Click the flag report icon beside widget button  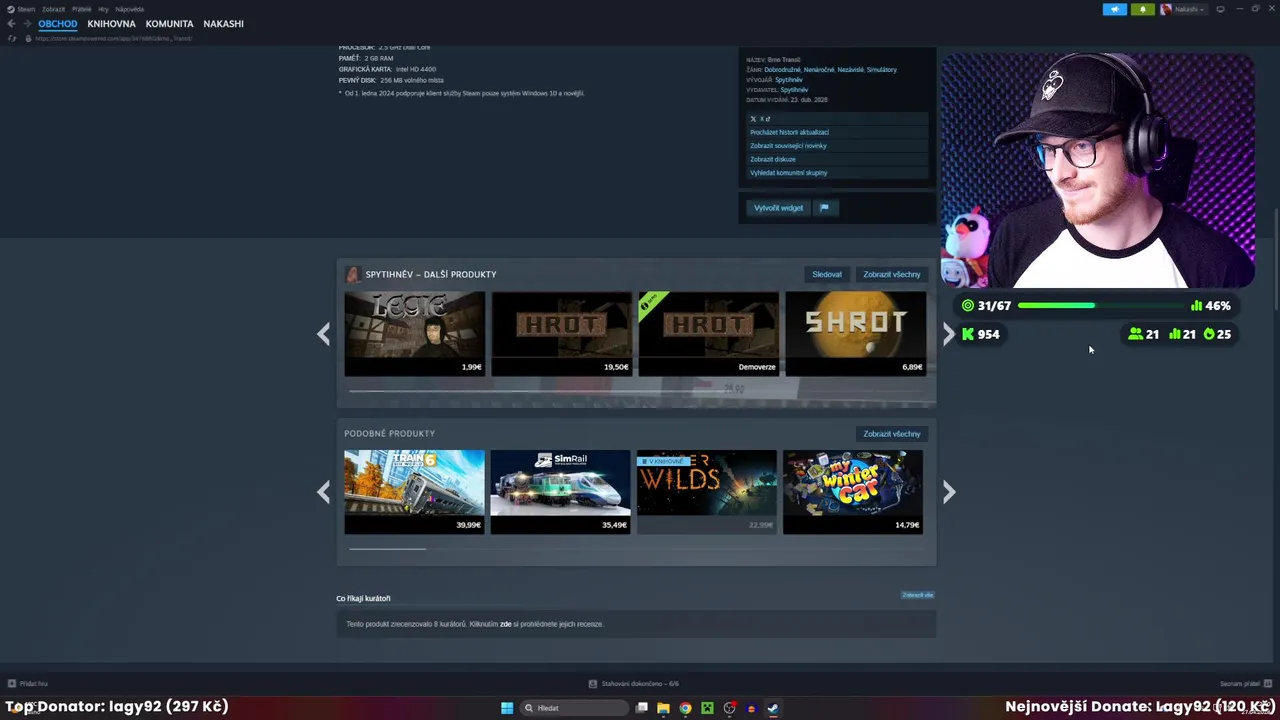point(824,208)
